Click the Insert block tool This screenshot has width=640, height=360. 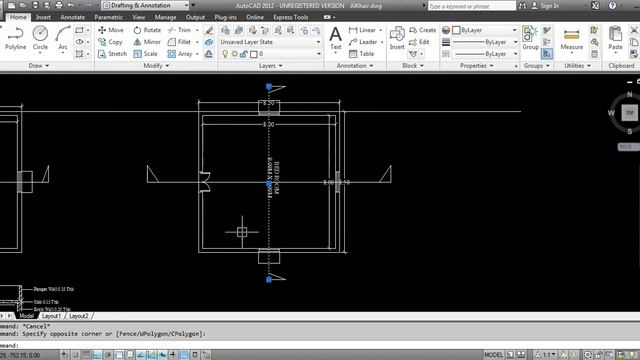(x=397, y=38)
